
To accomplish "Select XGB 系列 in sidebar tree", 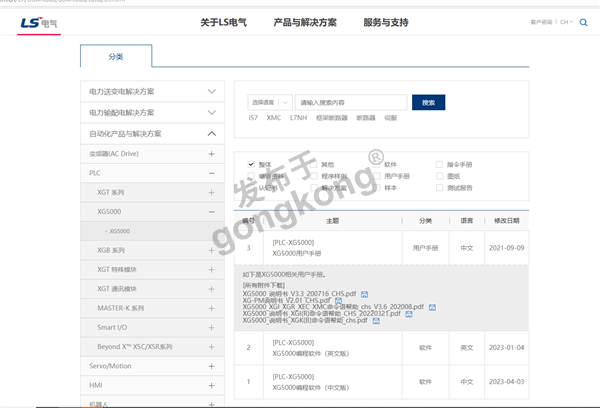I will 111,250.
